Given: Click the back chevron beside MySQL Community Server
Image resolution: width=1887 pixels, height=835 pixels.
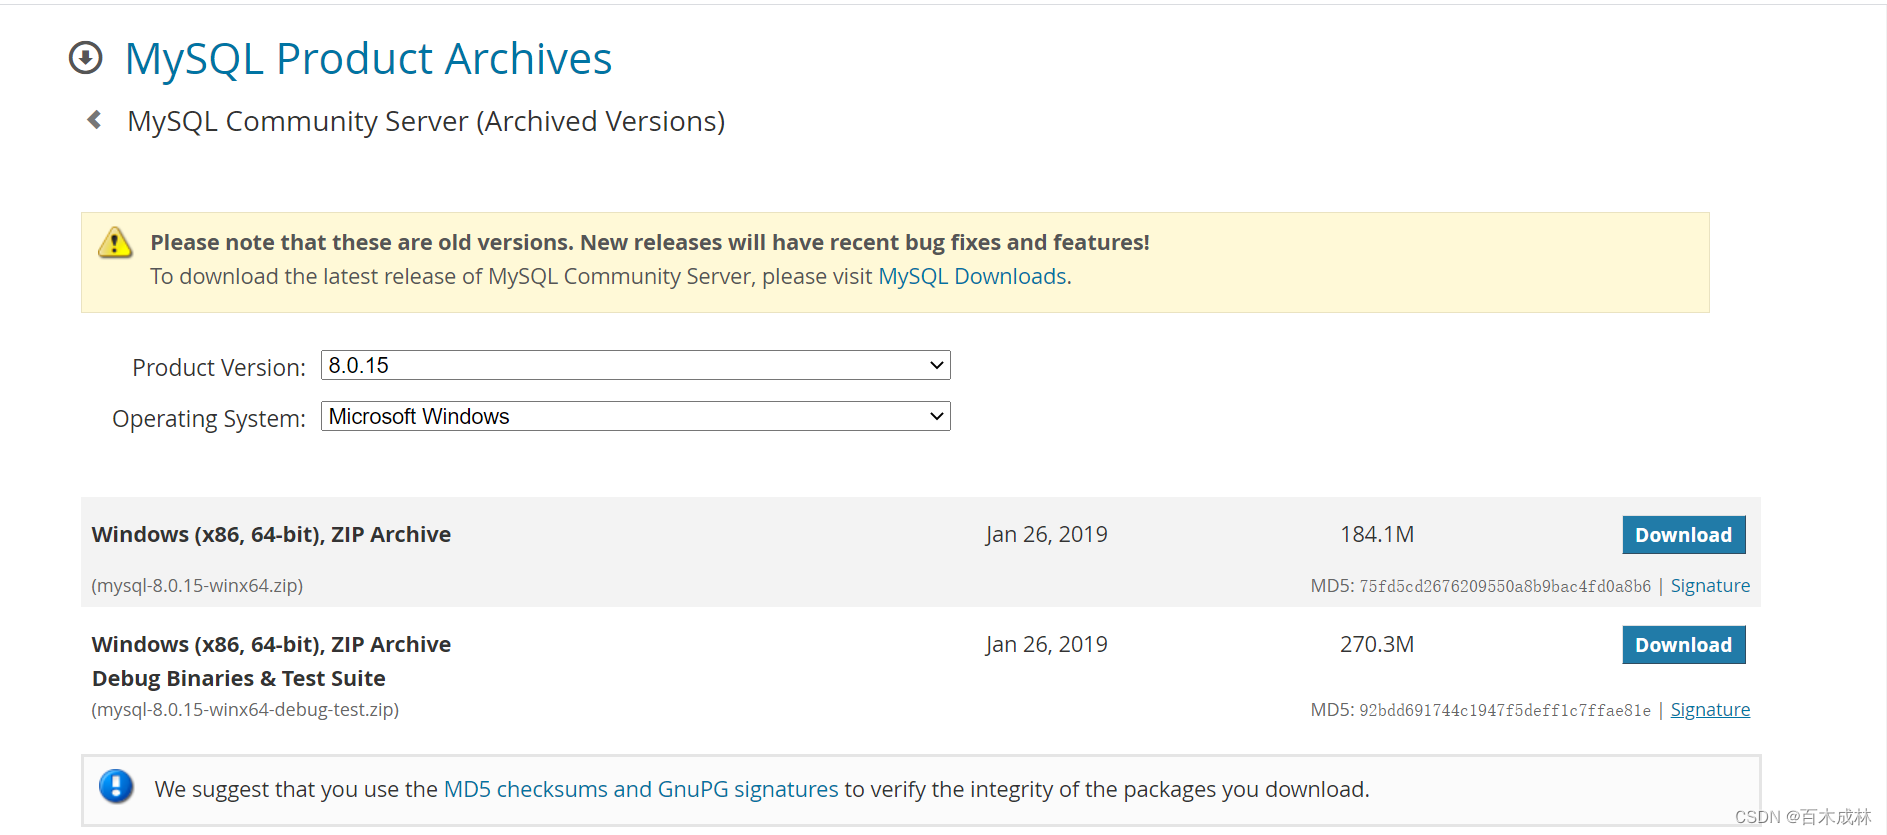Looking at the screenshot, I should (94, 120).
